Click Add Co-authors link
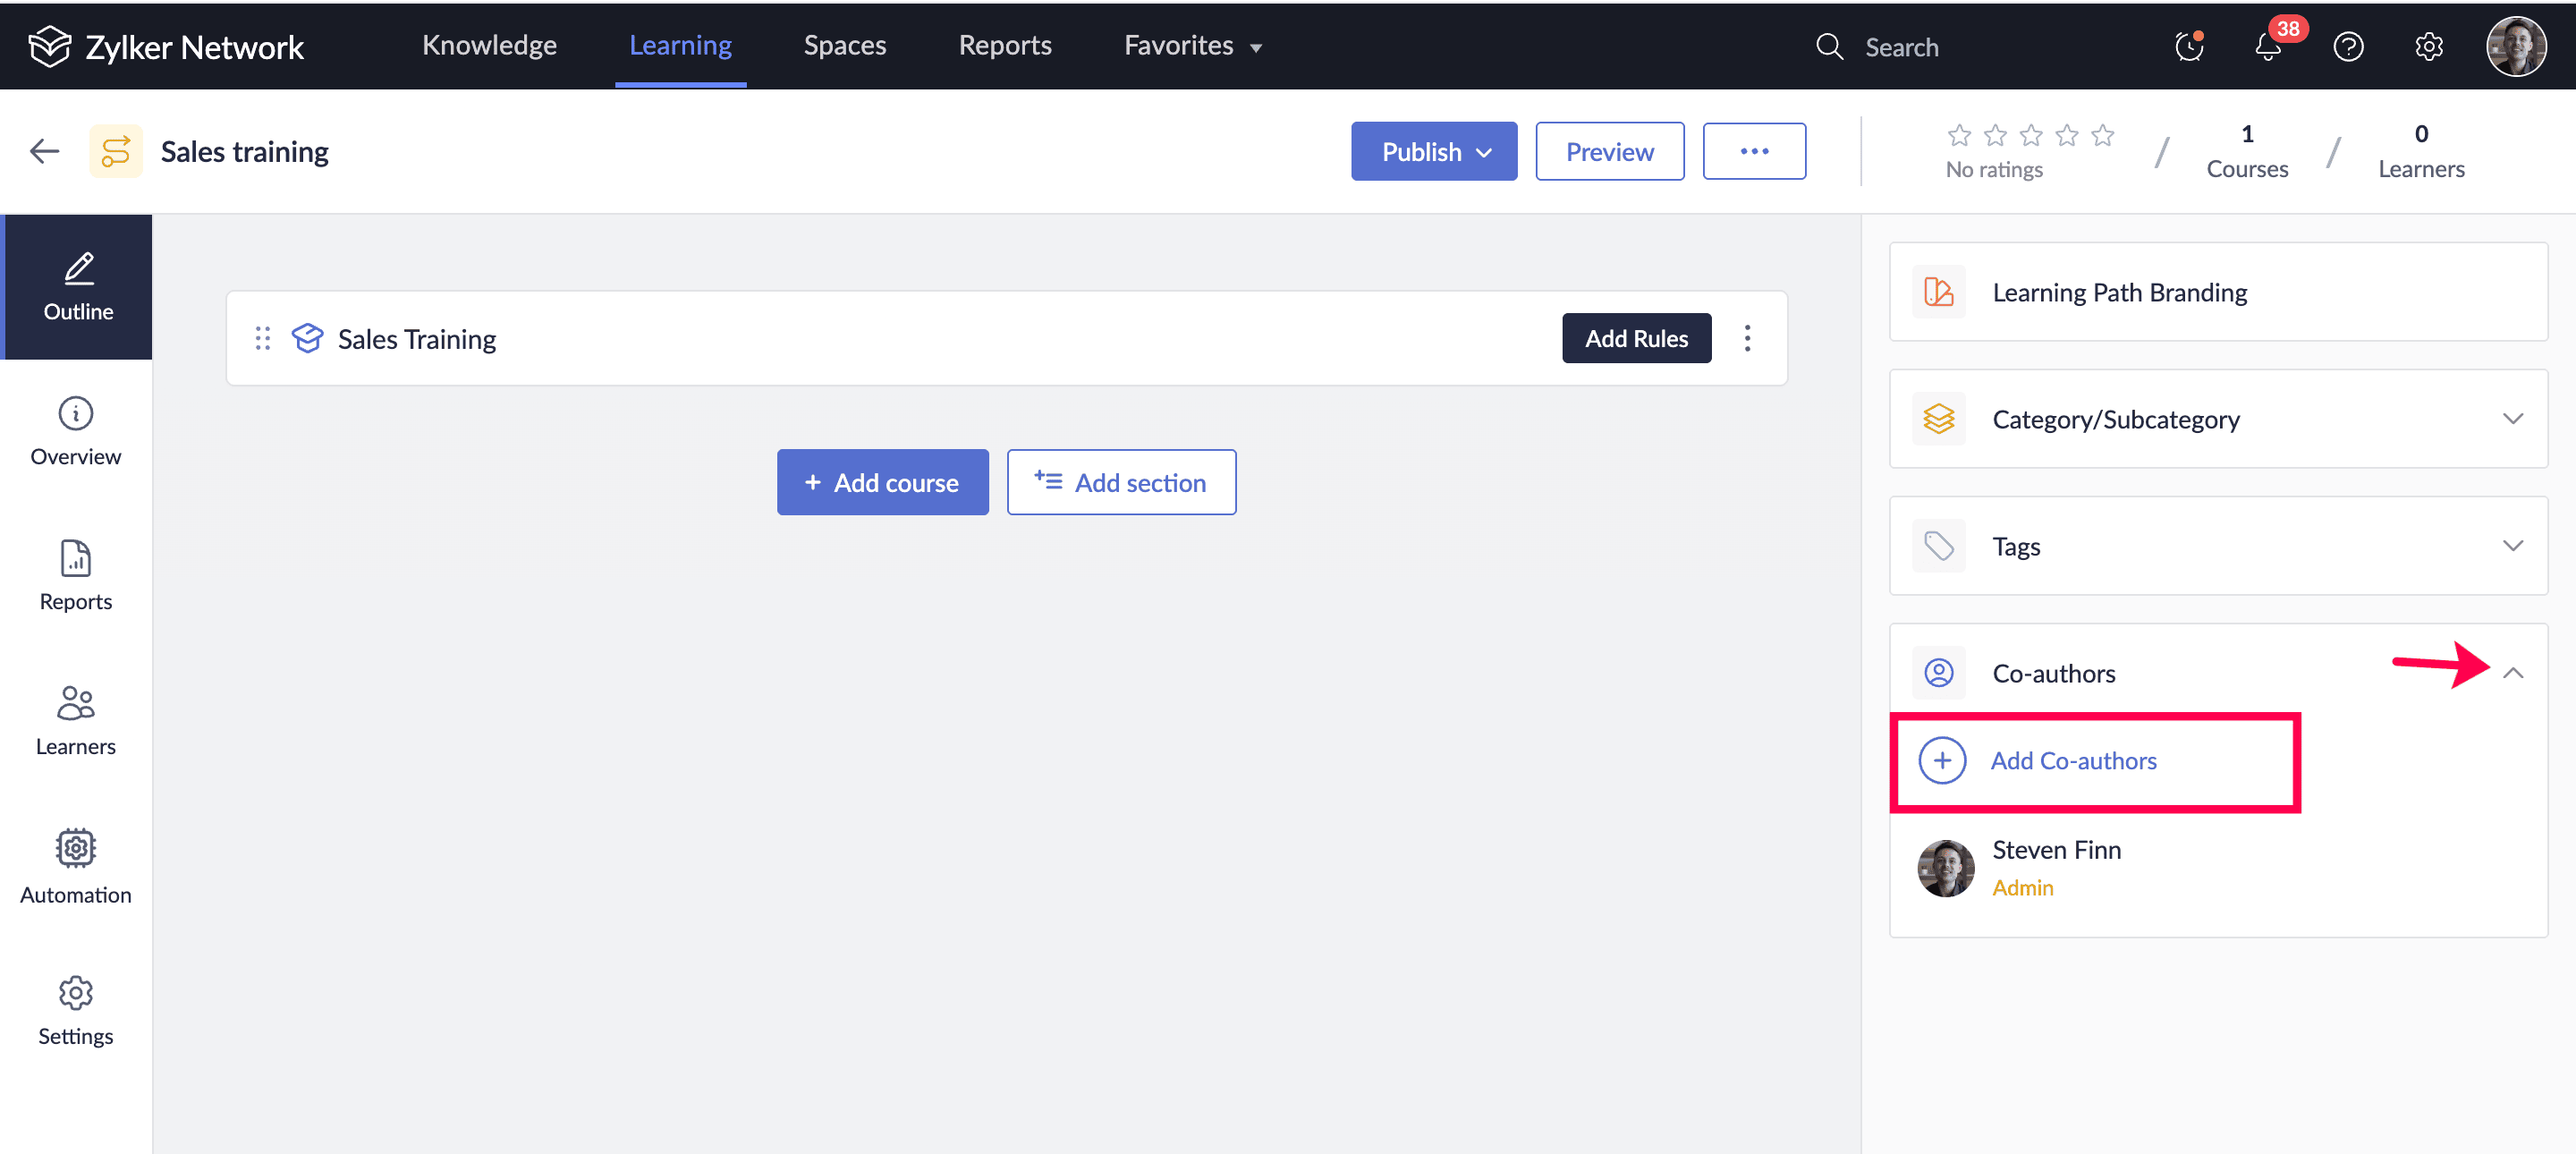The width and height of the screenshot is (2576, 1154). (x=2072, y=761)
